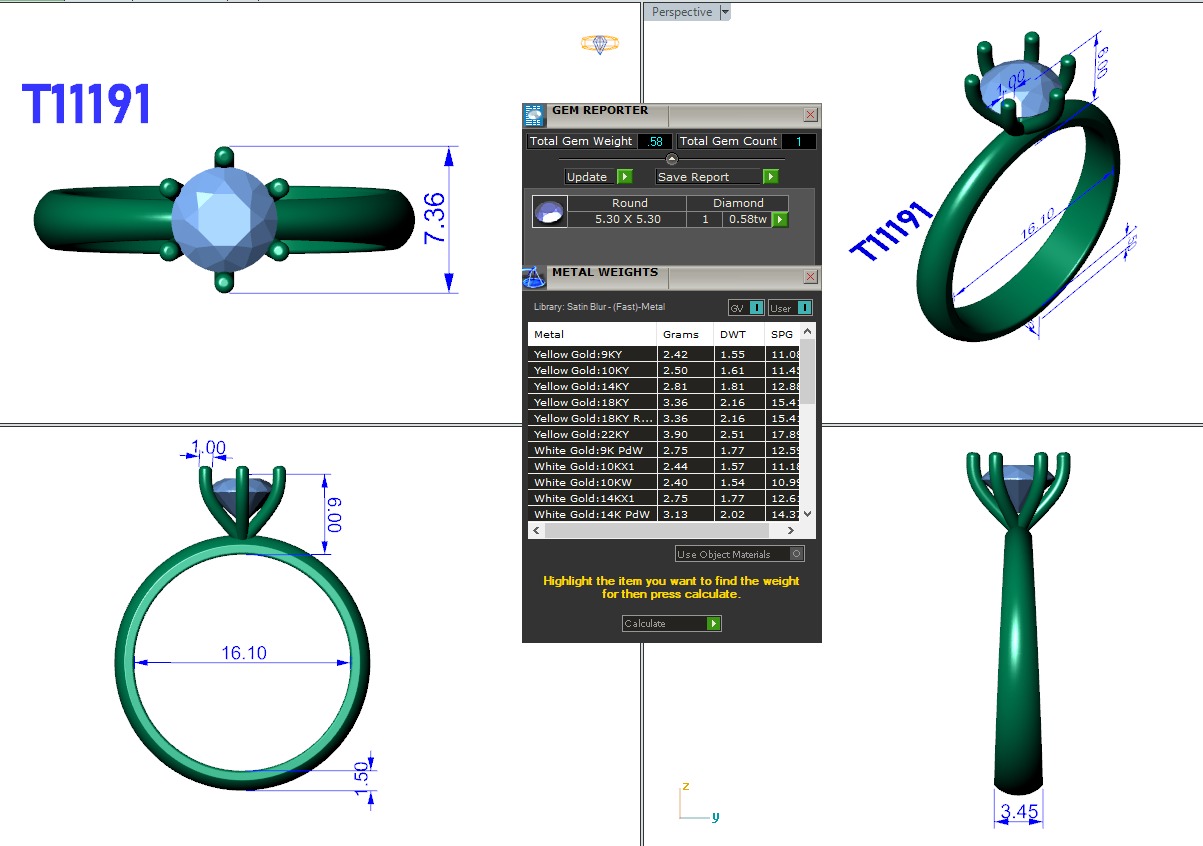Image resolution: width=1203 pixels, height=846 pixels.
Task: Select the Yellow Gold:18KY row
Action: click(592, 402)
